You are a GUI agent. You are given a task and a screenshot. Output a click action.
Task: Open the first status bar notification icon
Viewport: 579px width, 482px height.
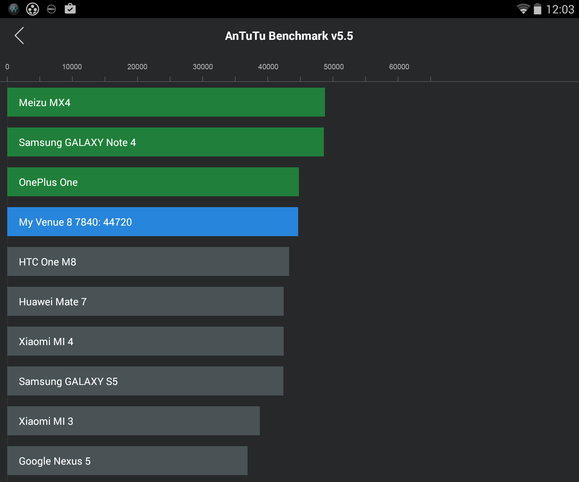click(x=14, y=8)
